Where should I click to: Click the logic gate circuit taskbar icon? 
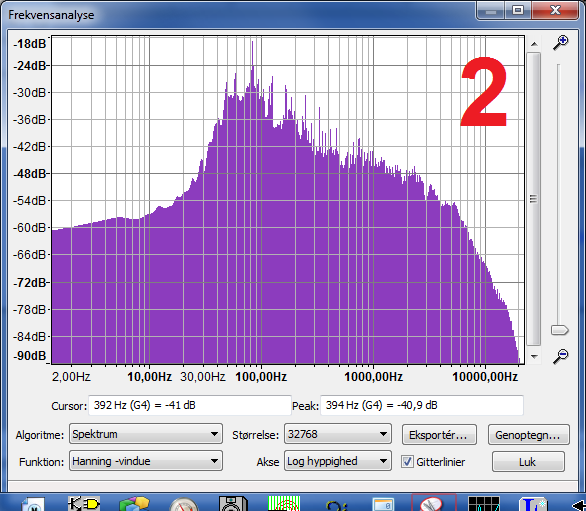(84, 504)
